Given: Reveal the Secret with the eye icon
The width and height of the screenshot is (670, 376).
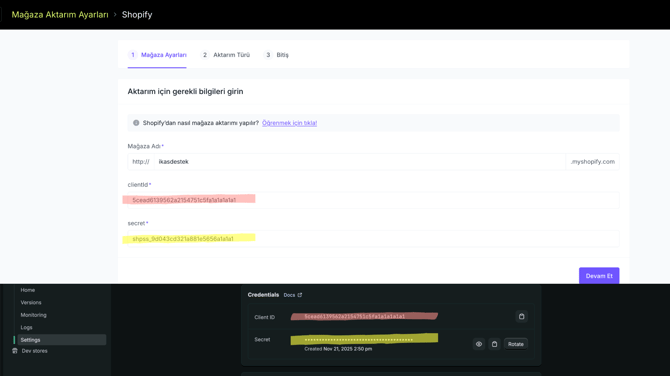Looking at the screenshot, I should click(x=479, y=344).
